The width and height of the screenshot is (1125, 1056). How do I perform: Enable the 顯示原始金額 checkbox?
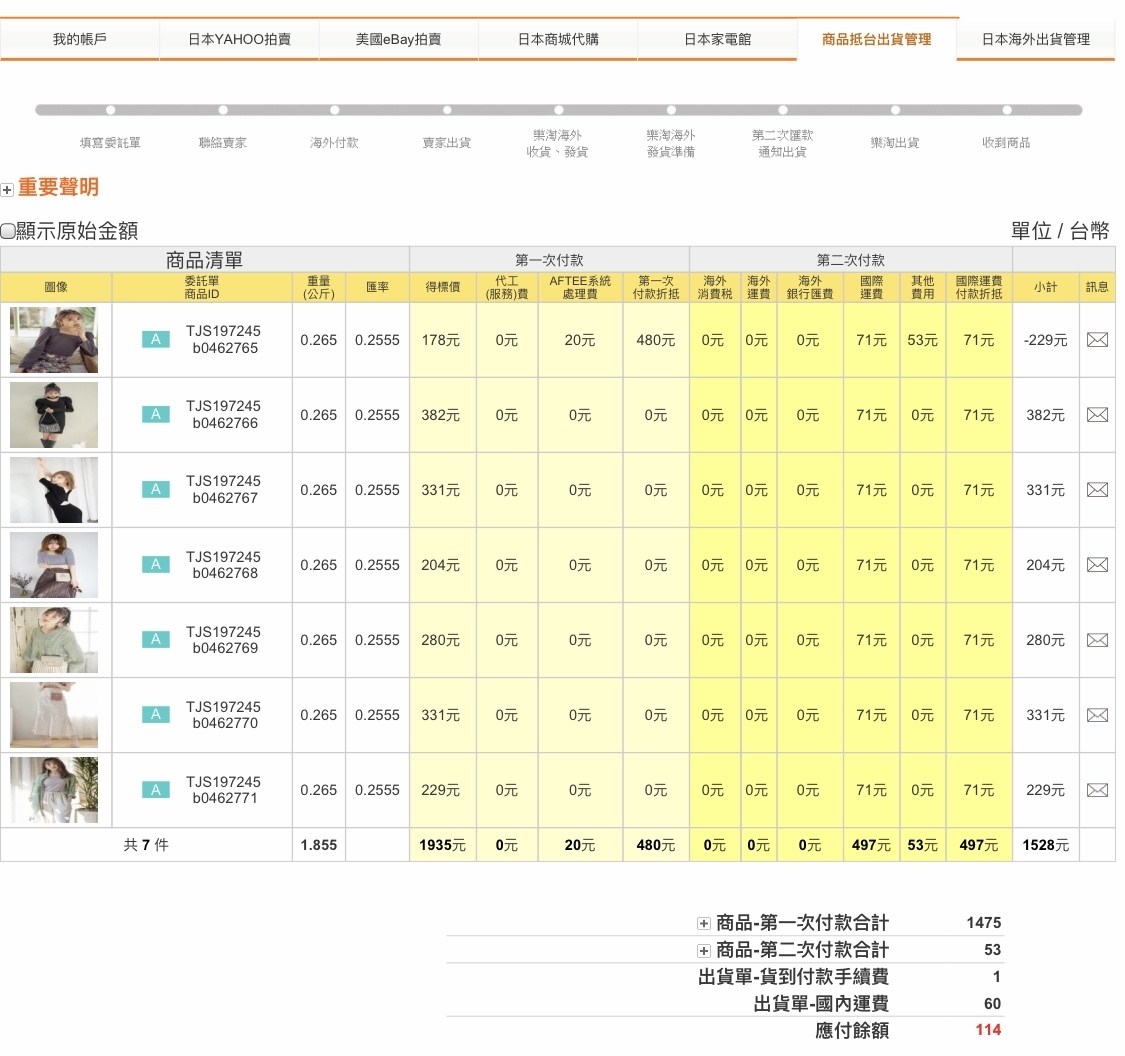pyautogui.click(x=8, y=231)
